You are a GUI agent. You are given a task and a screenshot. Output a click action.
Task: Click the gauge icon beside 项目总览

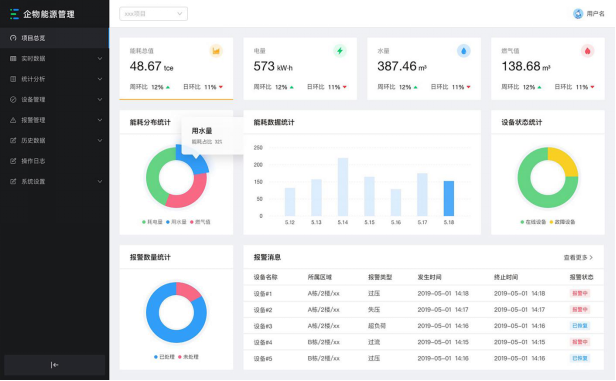13,38
